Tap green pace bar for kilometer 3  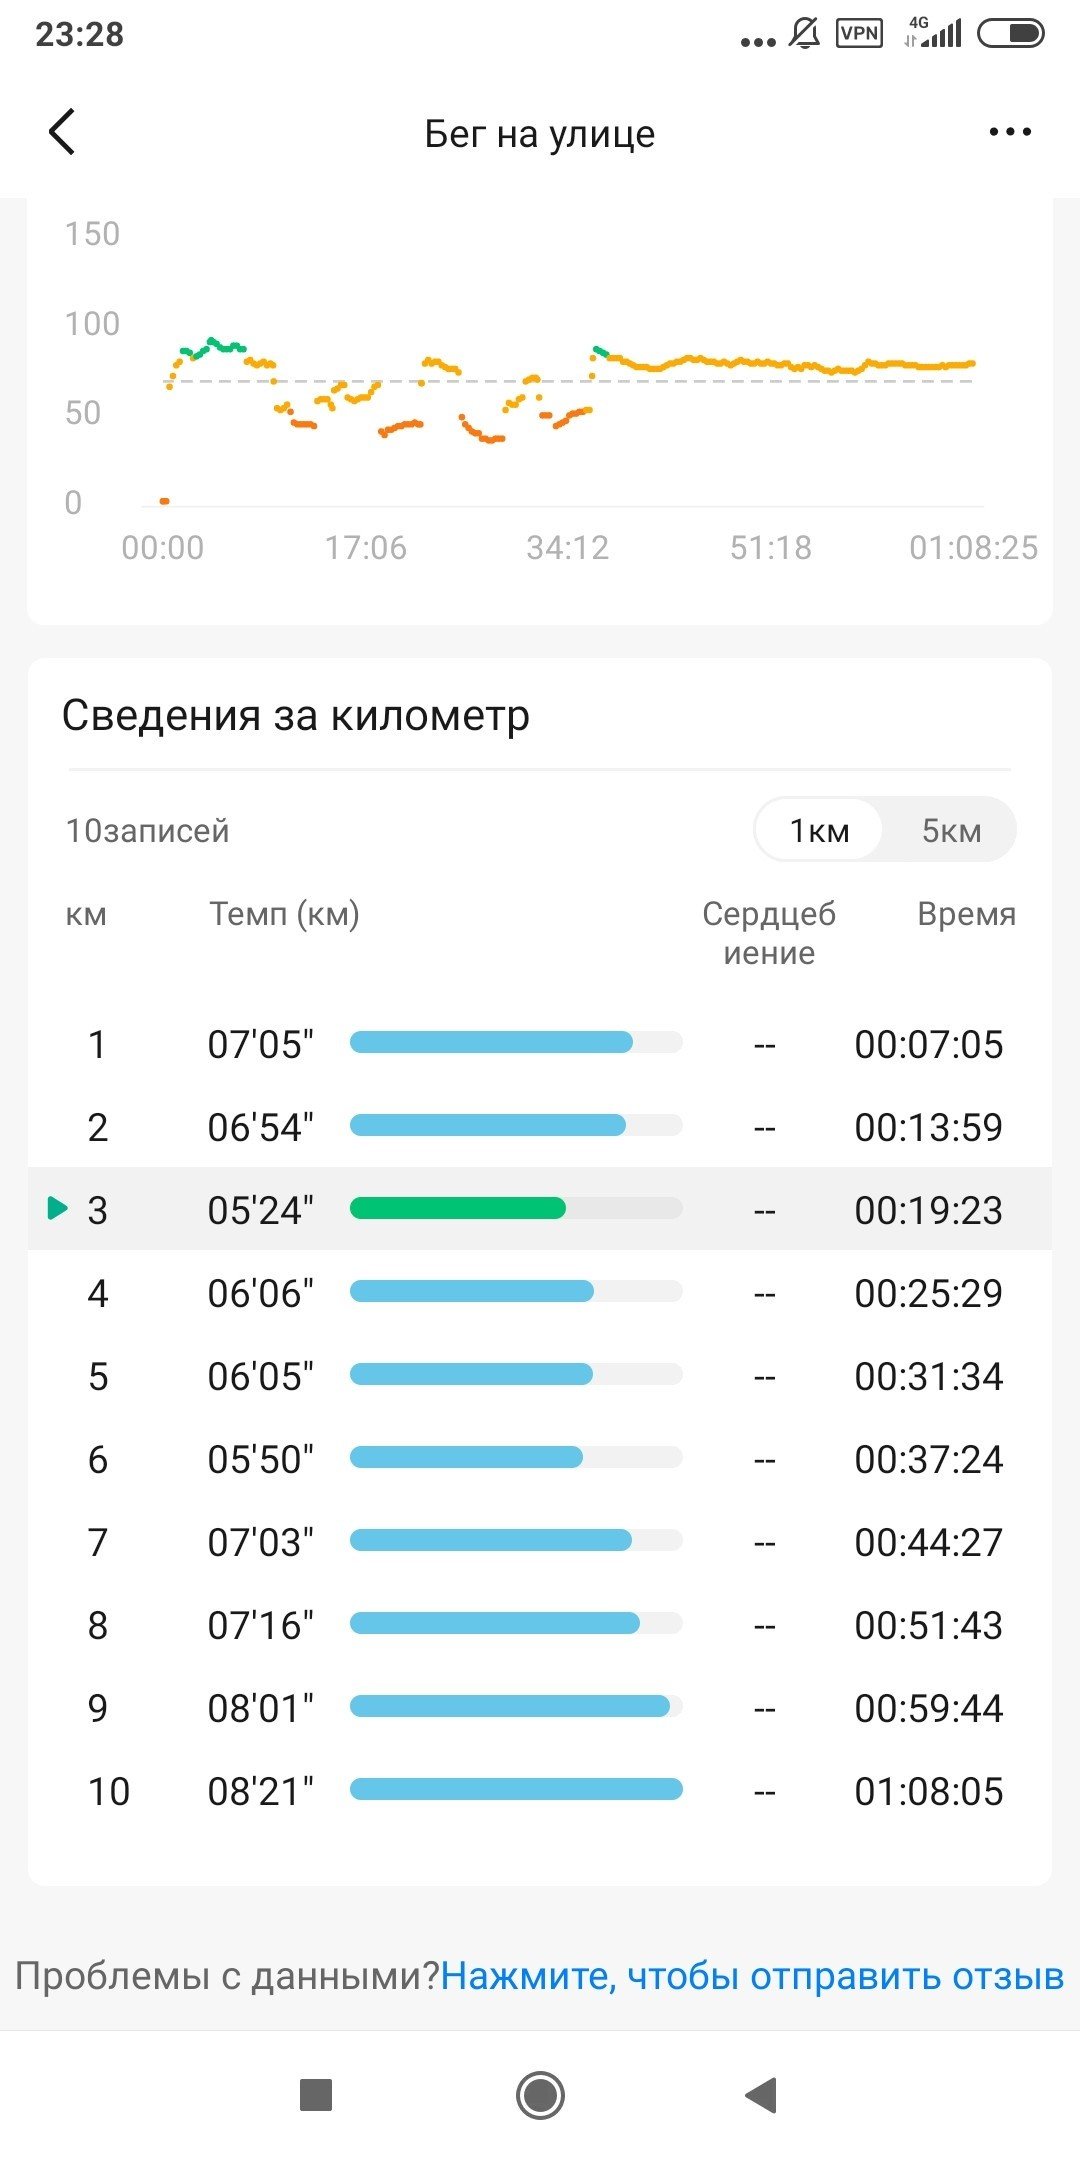[457, 1208]
